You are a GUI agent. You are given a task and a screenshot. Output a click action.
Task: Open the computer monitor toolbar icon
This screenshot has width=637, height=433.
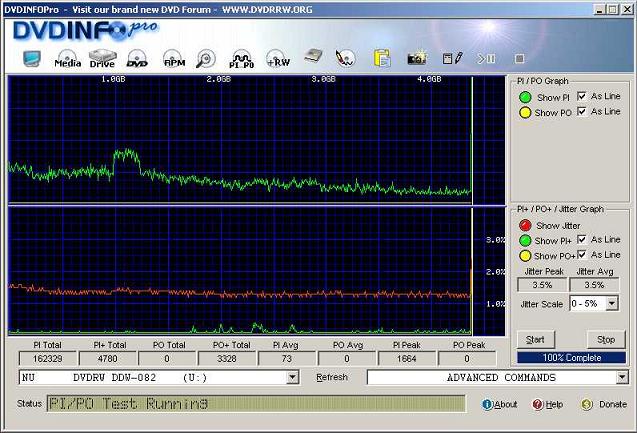32,58
